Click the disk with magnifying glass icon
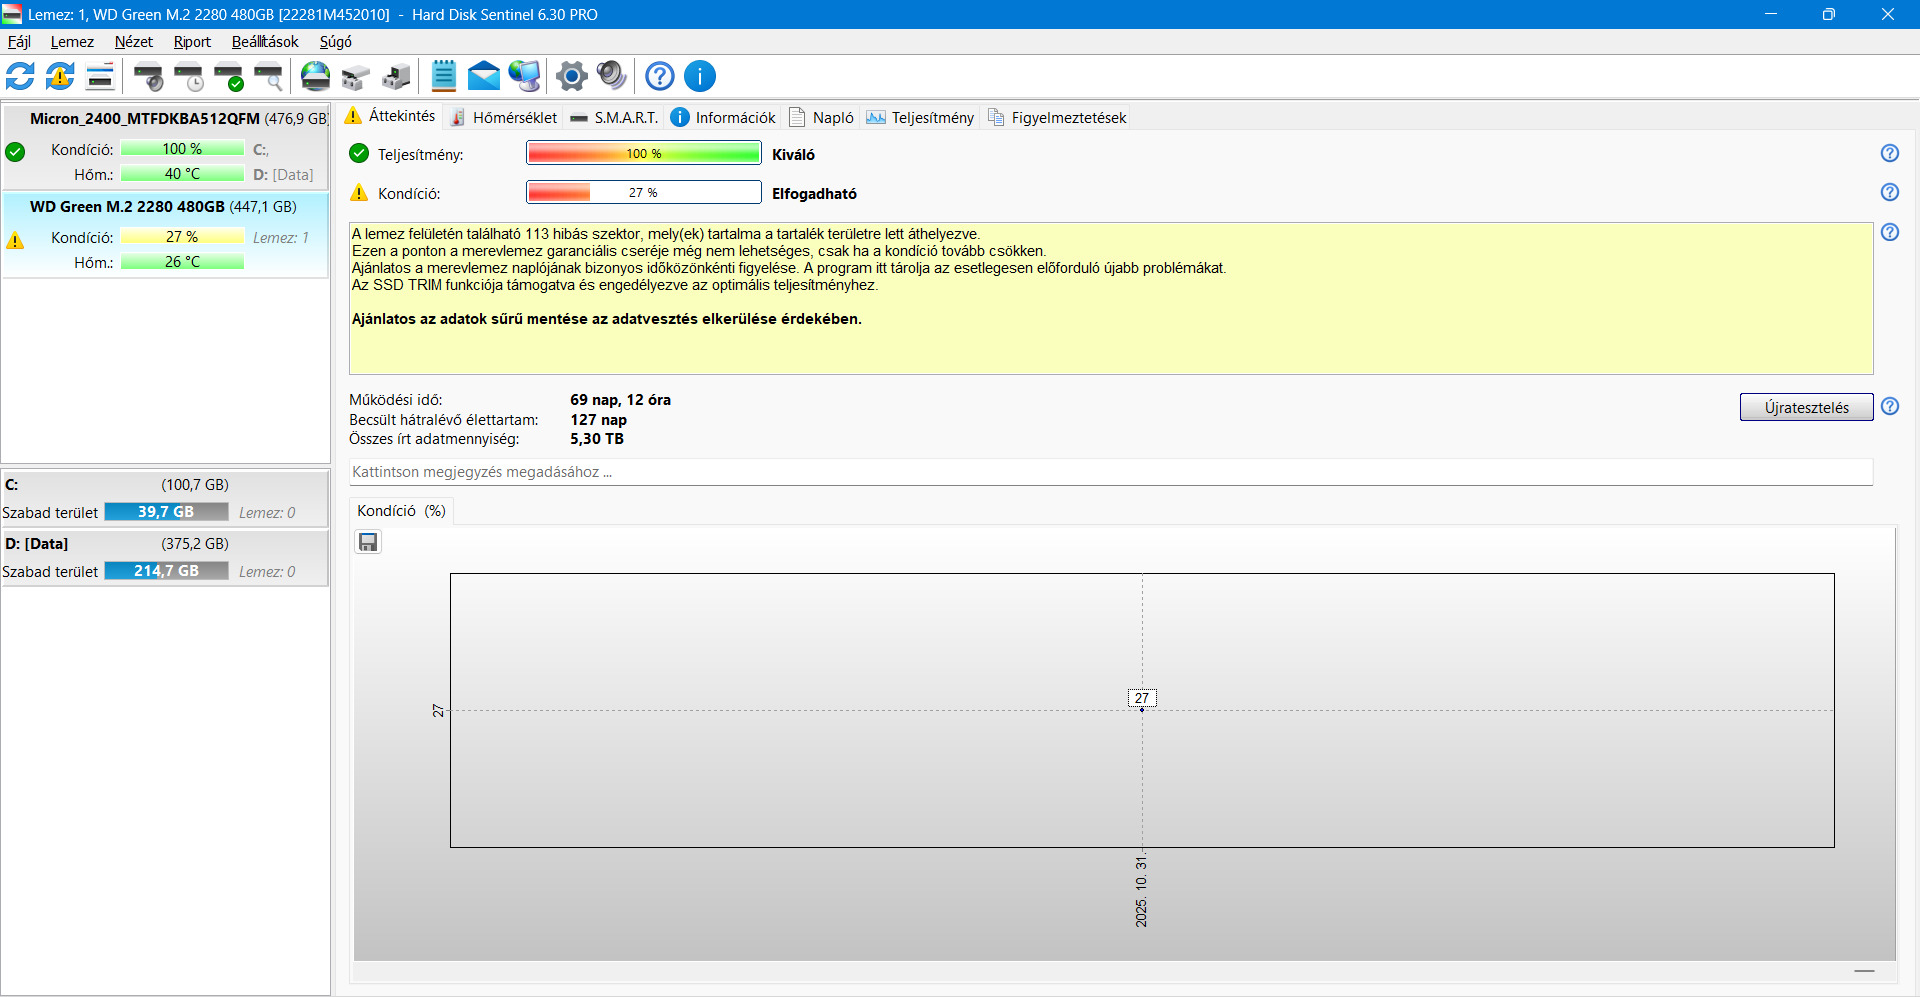 pos(268,76)
